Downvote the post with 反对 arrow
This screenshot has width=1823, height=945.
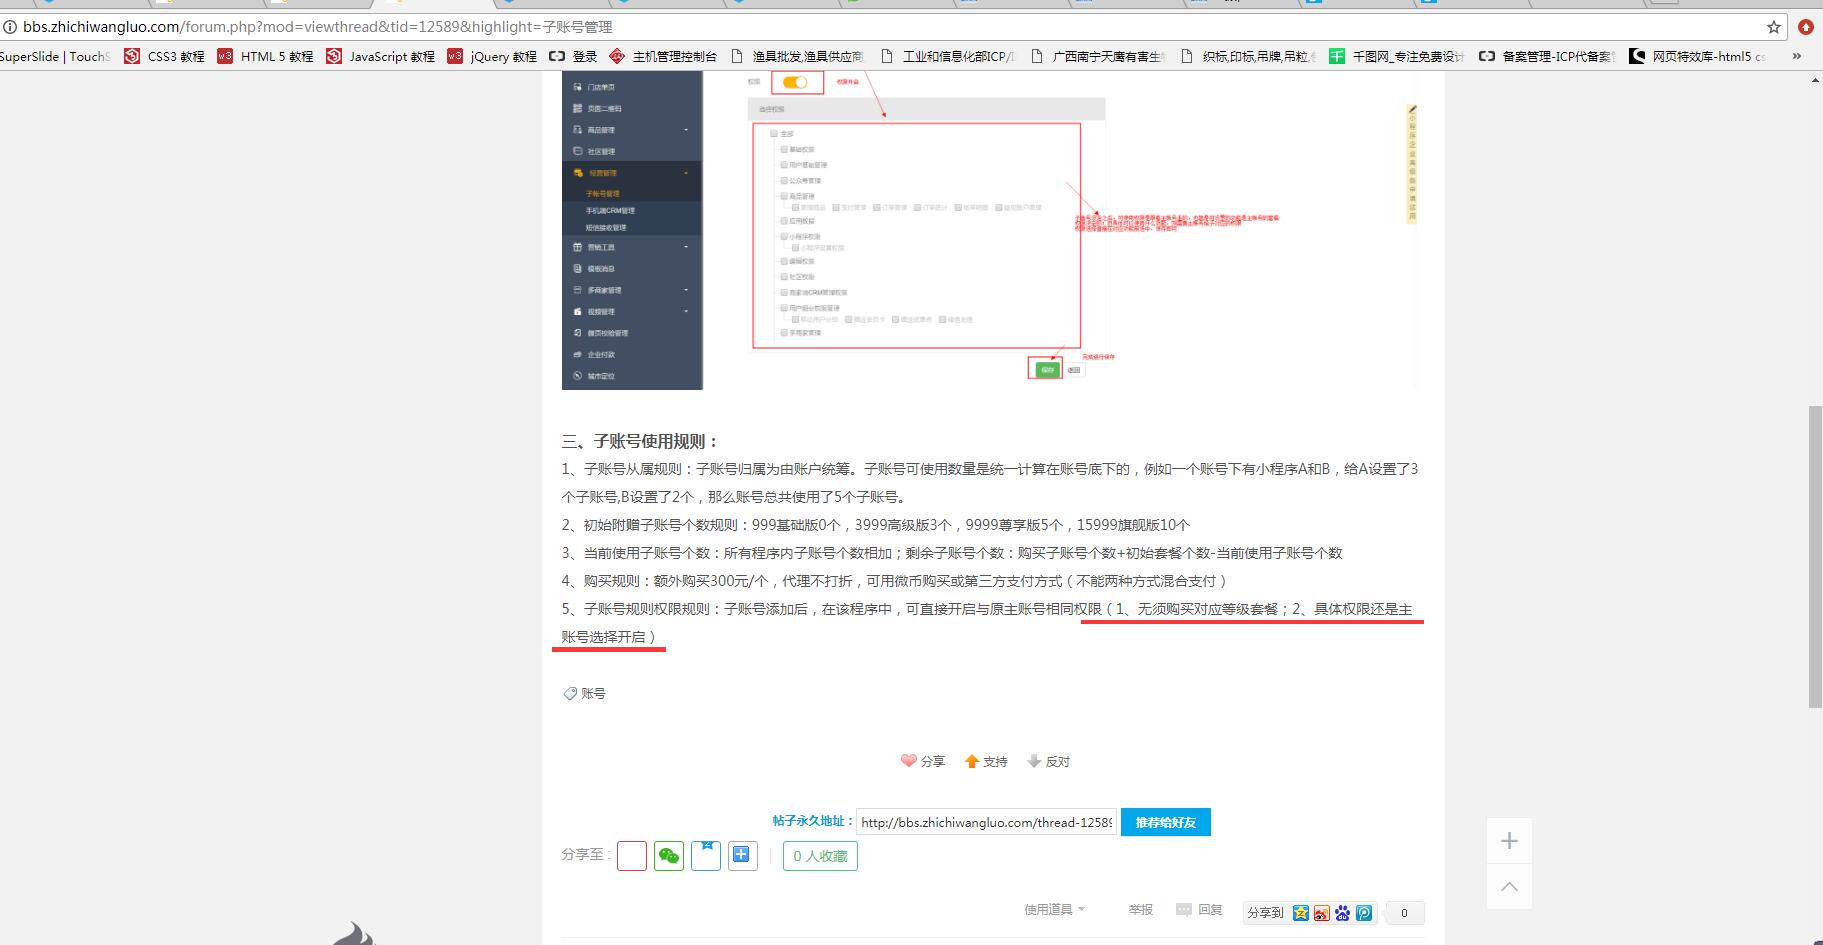[x=1048, y=761]
